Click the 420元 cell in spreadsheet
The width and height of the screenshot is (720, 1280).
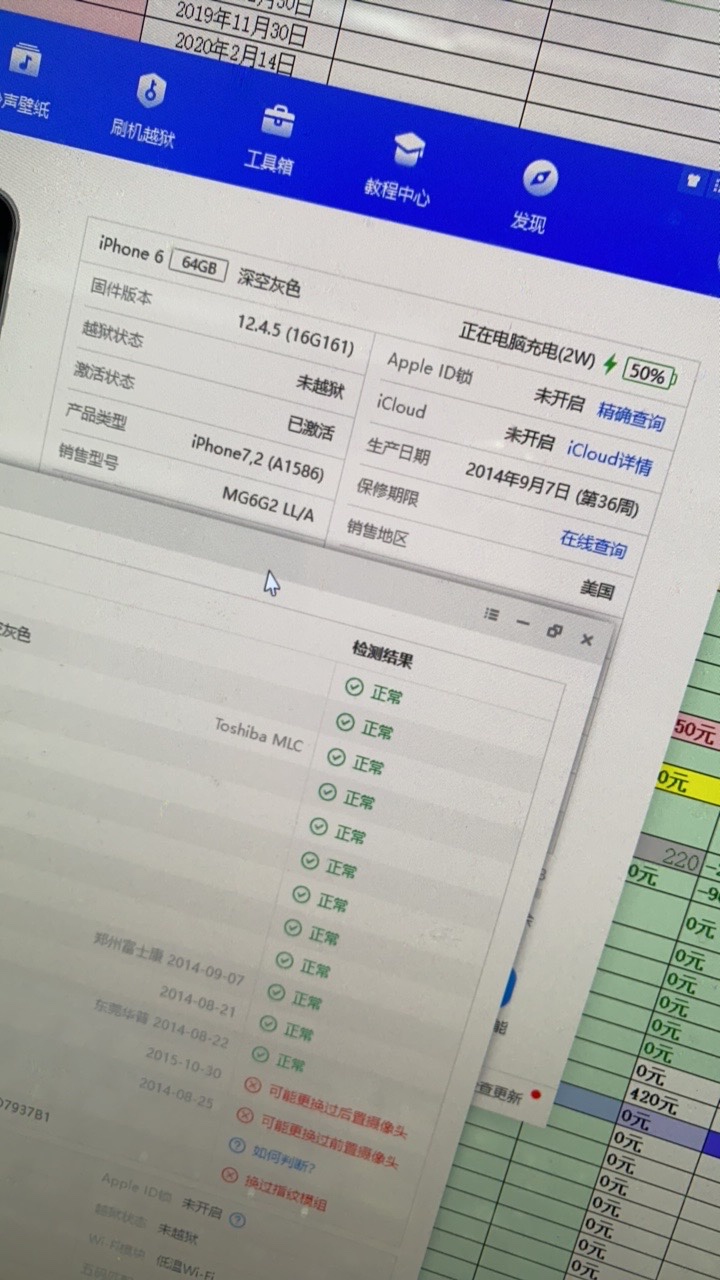pos(656,1101)
